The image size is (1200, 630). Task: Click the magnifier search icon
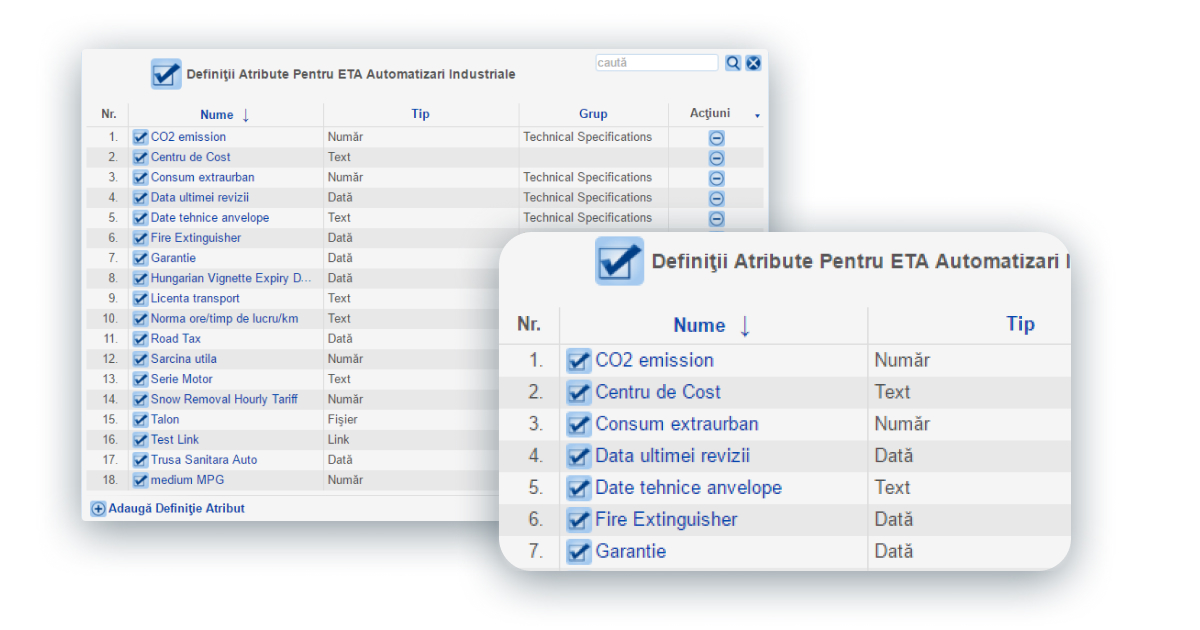[733, 63]
